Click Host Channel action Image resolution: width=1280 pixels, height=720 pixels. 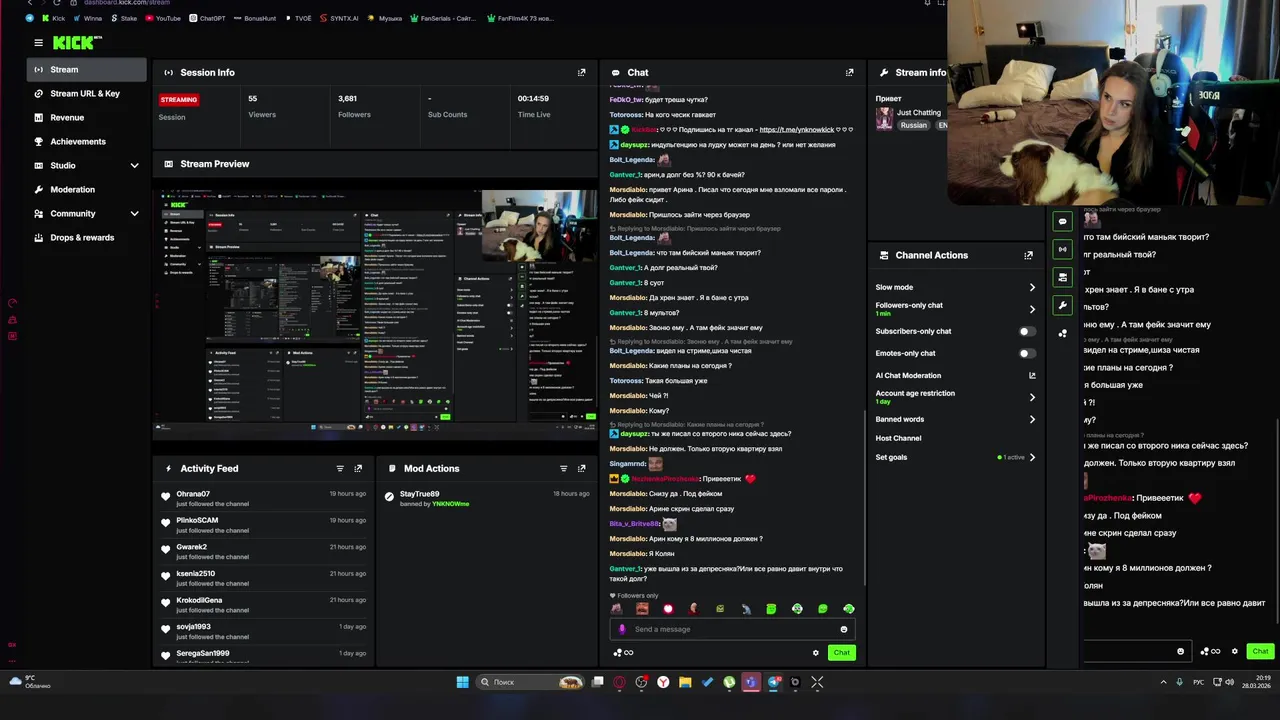pyautogui.click(x=899, y=438)
